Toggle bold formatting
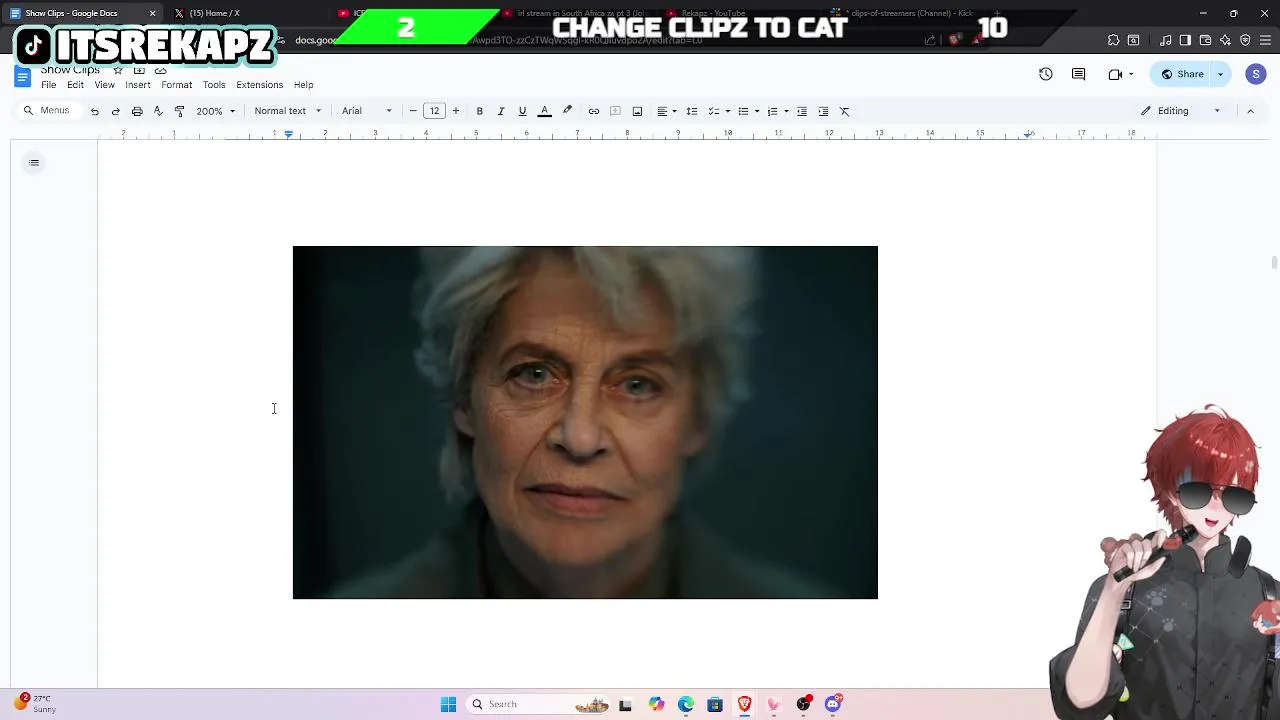 click(480, 111)
